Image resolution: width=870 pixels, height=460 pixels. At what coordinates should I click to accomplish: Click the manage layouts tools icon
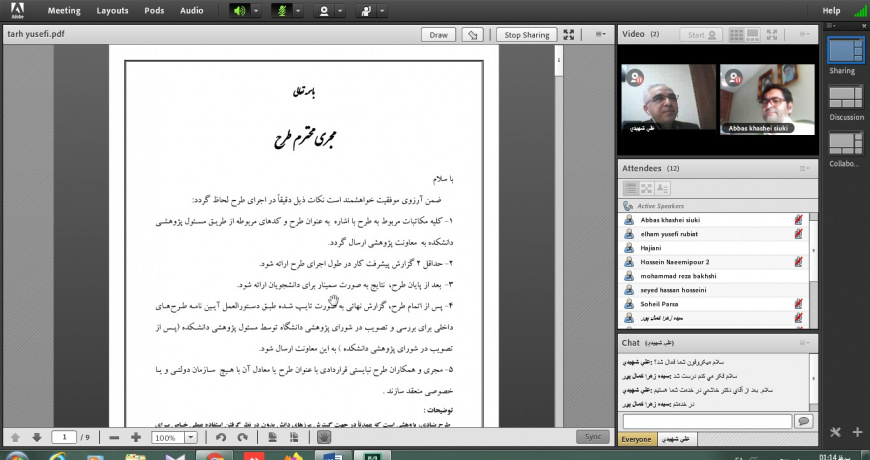[x=836, y=432]
